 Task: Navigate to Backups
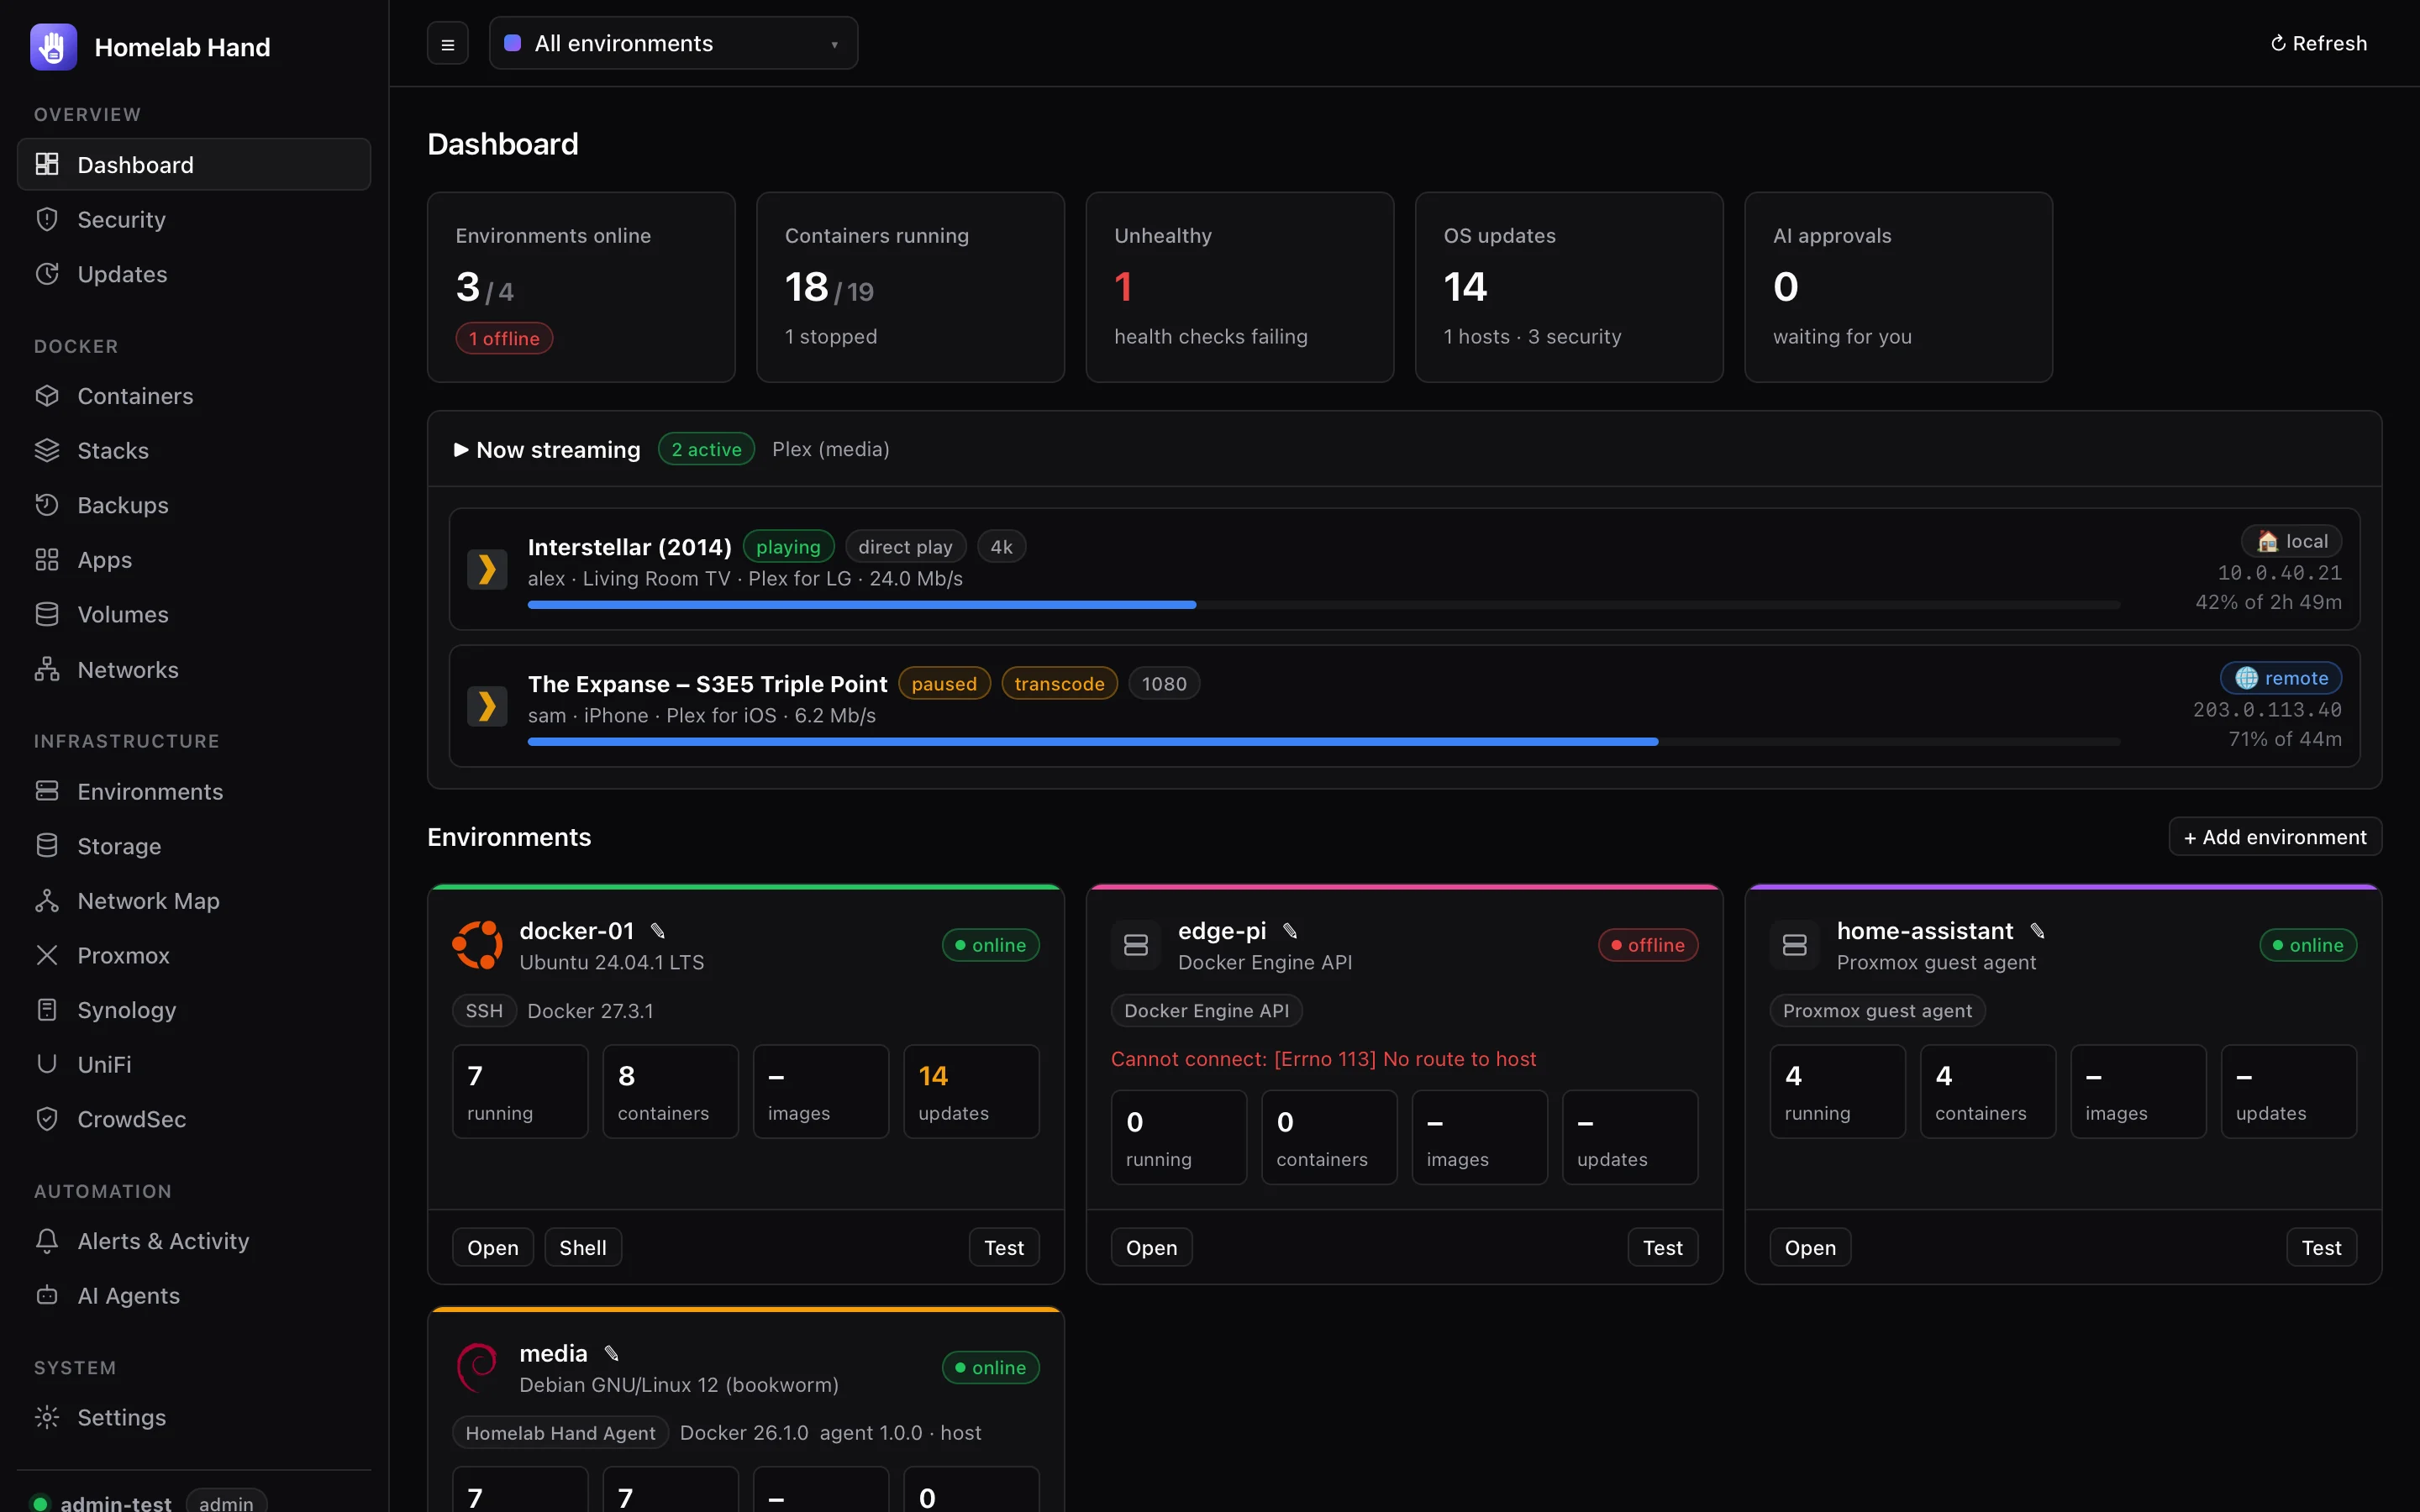coord(194,505)
